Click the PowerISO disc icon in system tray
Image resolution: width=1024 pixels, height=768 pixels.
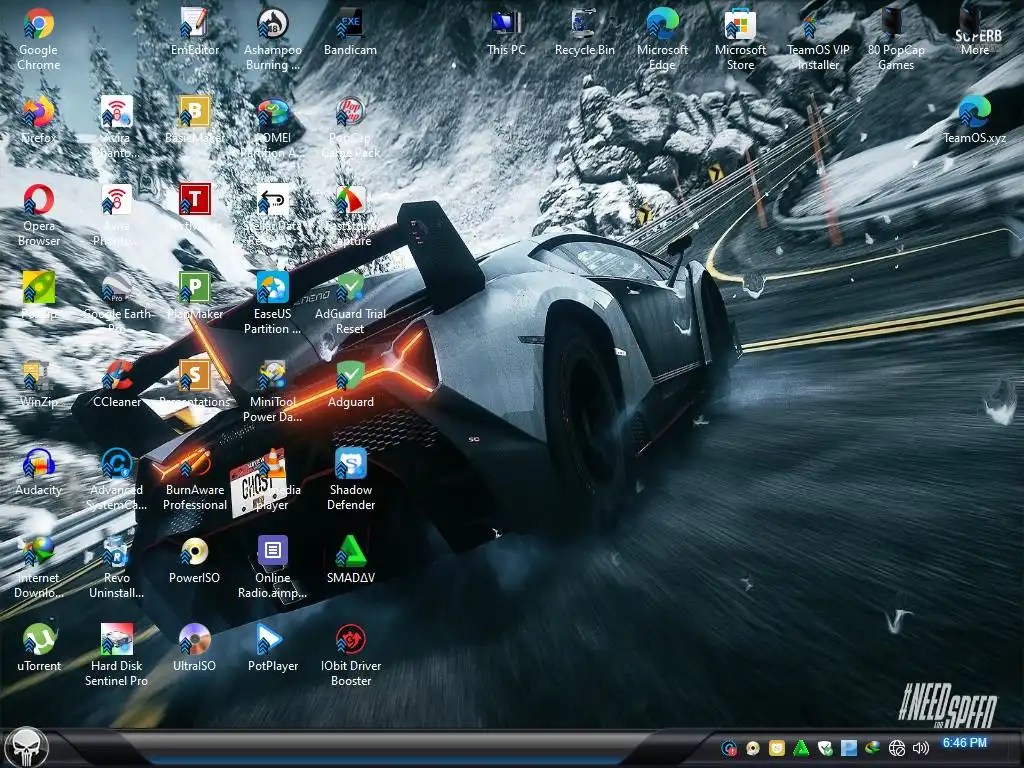pyautogui.click(x=753, y=748)
